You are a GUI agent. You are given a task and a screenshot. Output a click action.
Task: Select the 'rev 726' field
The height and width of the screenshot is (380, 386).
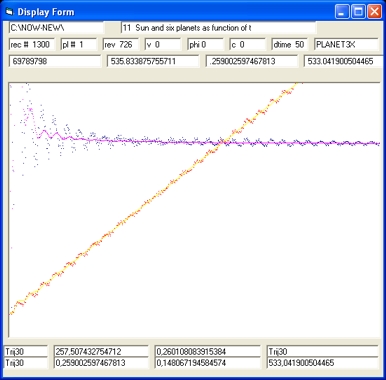121,44
